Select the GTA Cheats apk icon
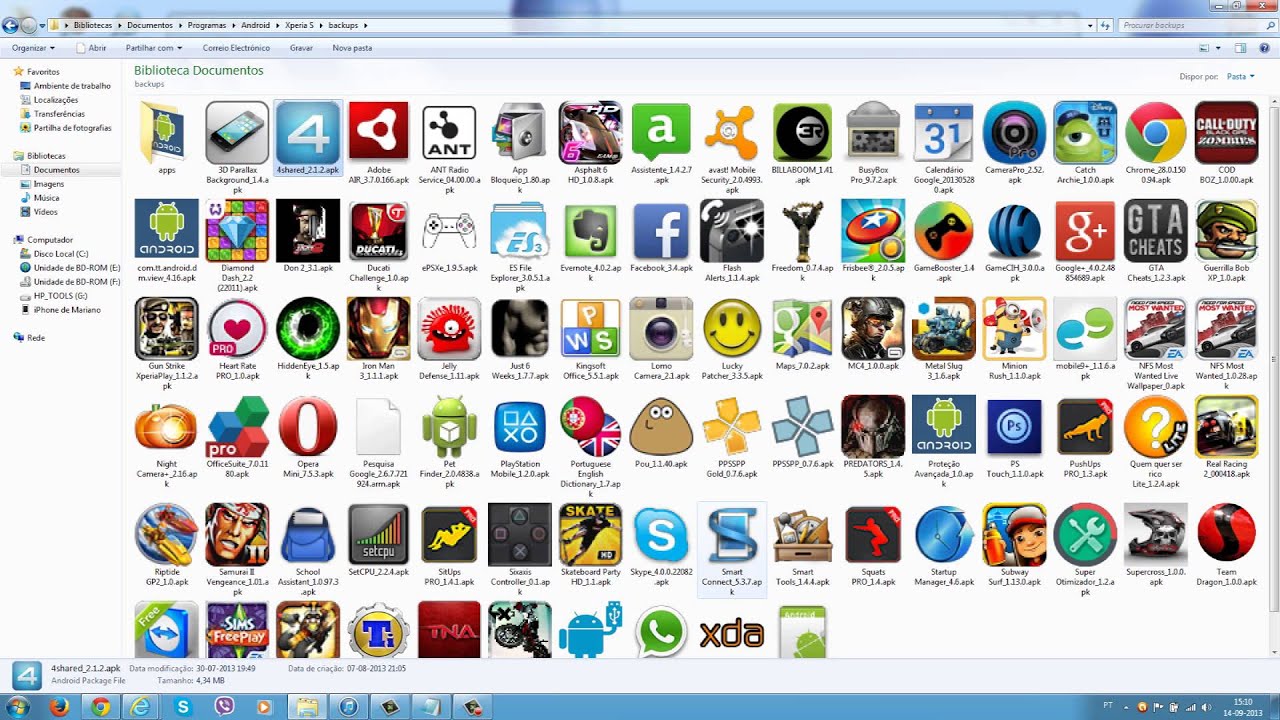Viewport: 1280px width, 720px height. 1155,230
